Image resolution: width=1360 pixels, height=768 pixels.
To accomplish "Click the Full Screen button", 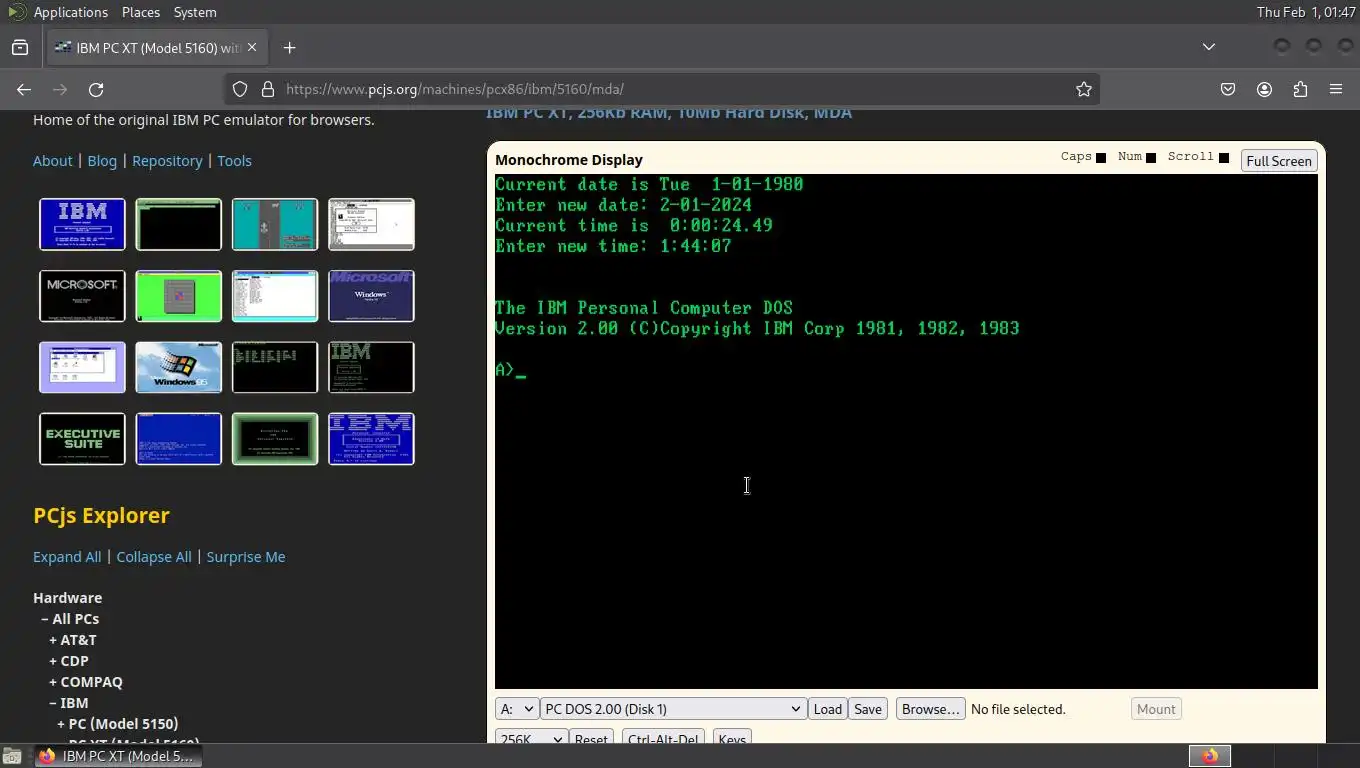I will [x=1278, y=161].
